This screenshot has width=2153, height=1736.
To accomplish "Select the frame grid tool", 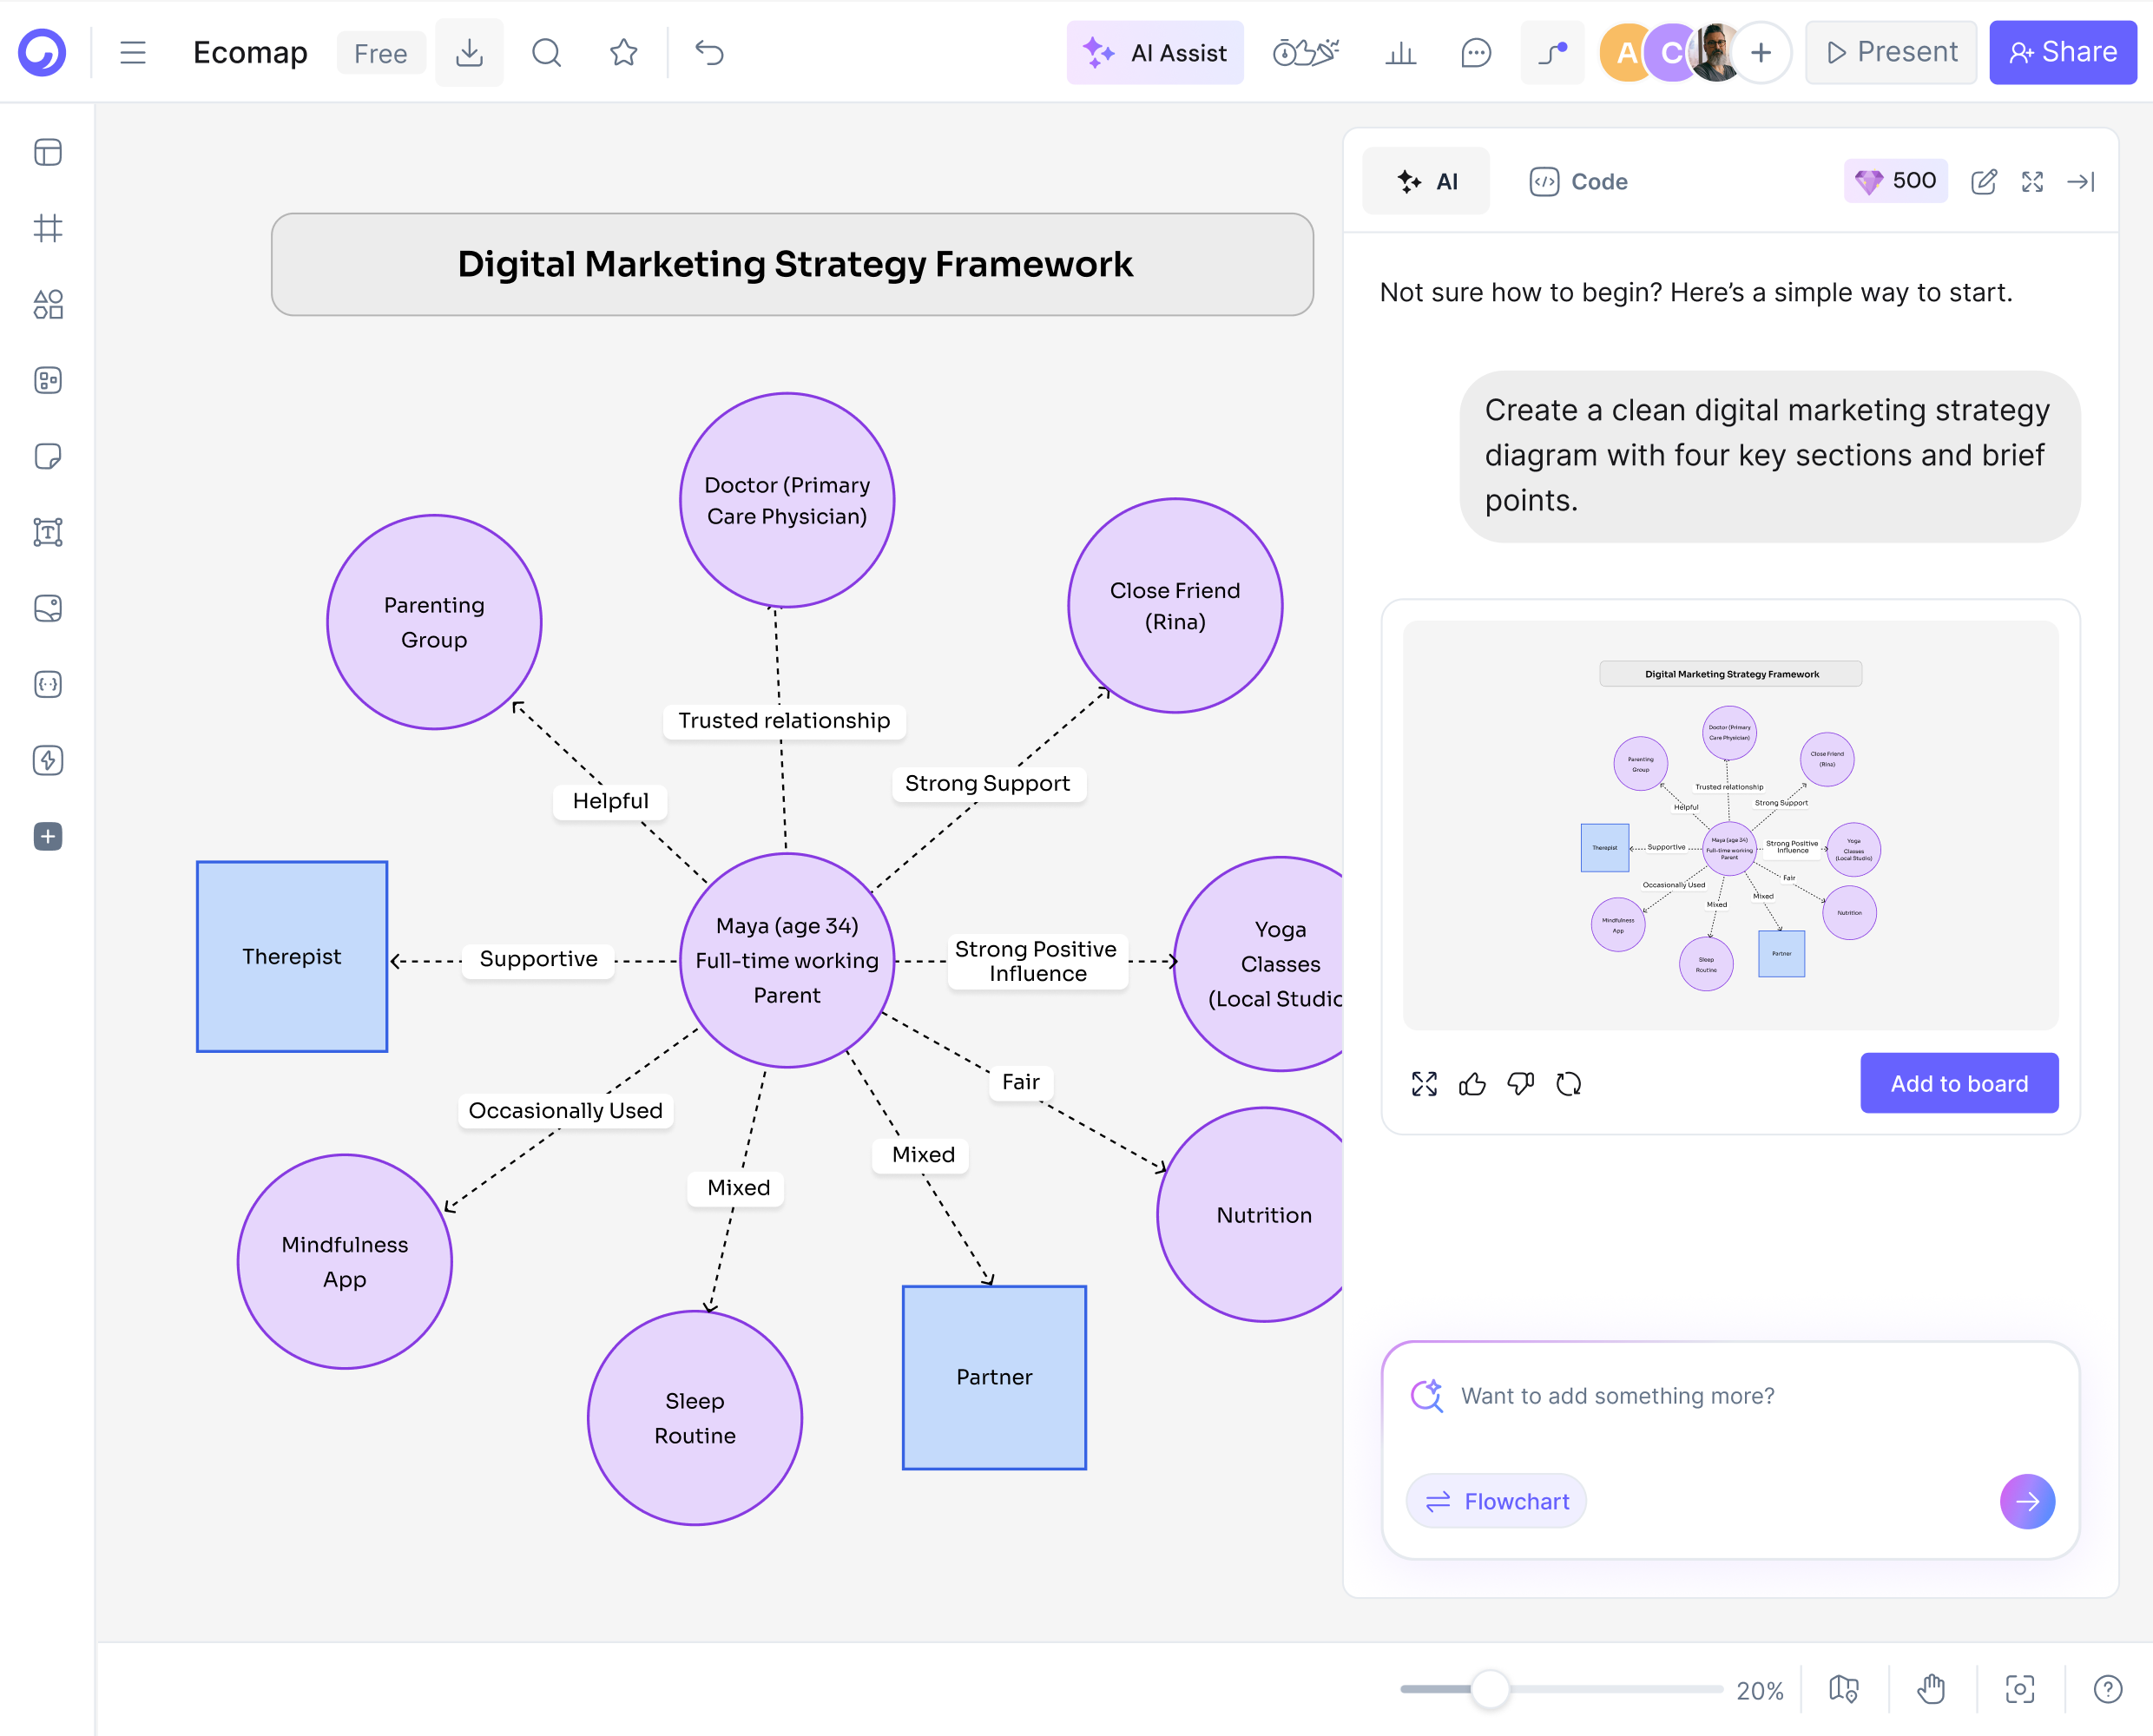I will pos(48,228).
